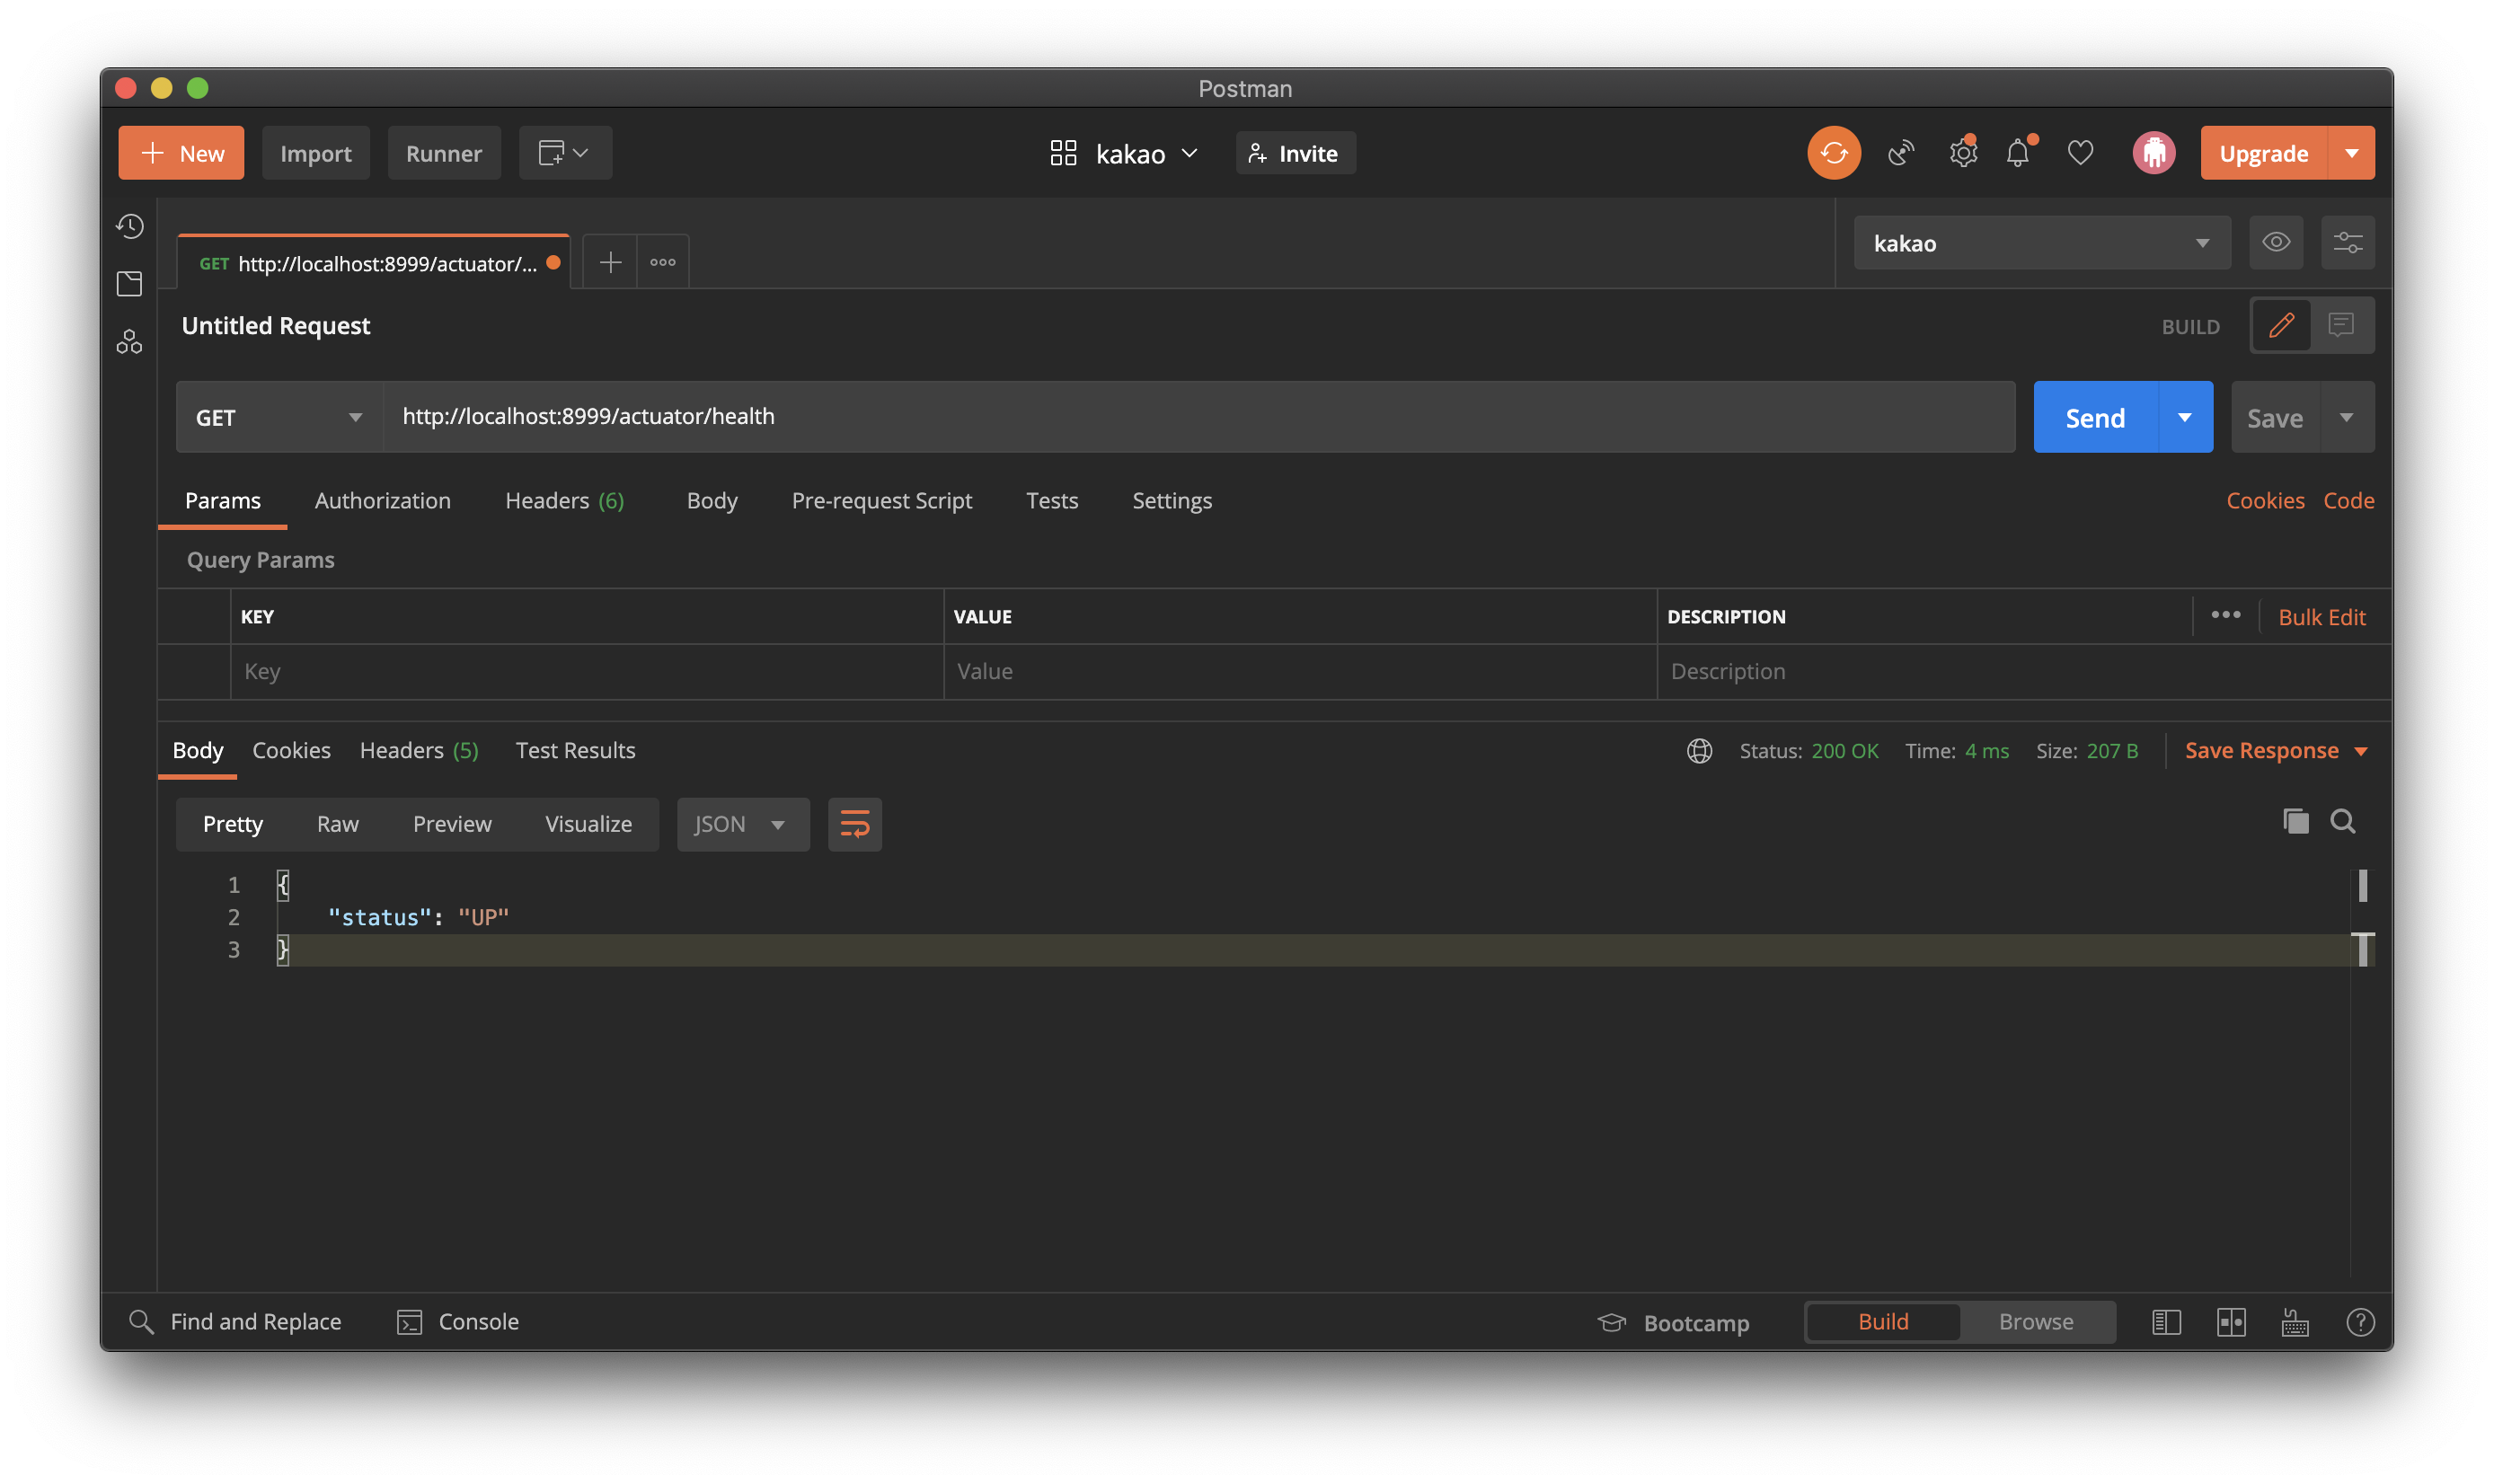Open the kakao environment selector
Viewport: 2494px width, 1484px height.
2041,243
